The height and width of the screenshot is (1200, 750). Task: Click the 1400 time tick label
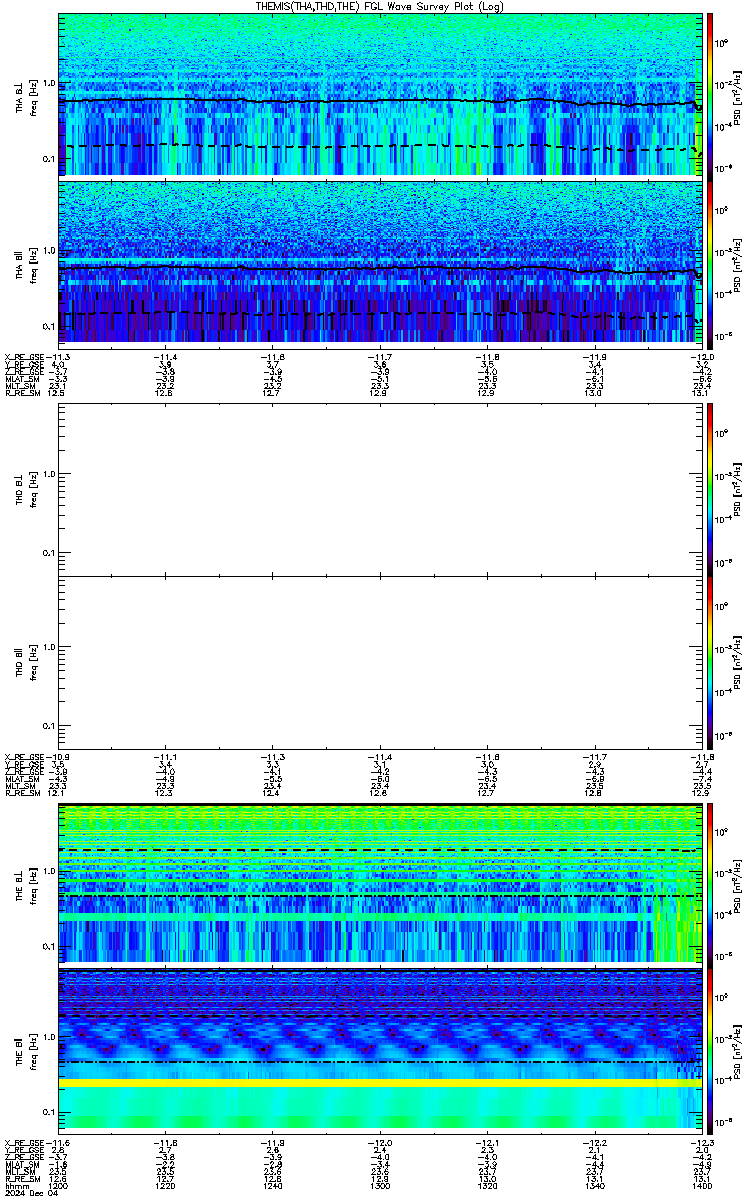pyautogui.click(x=702, y=1186)
